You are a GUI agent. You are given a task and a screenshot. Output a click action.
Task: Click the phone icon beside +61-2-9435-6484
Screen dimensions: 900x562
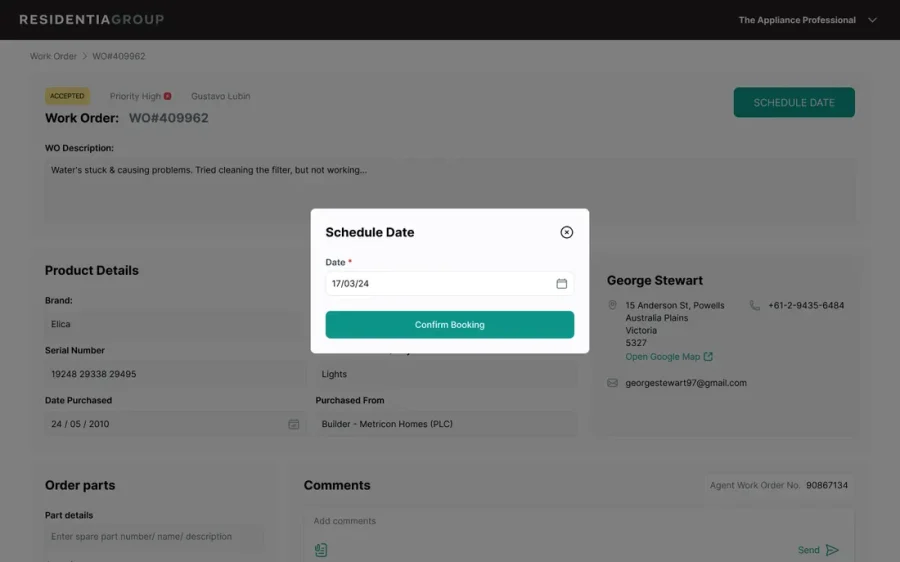(x=755, y=305)
